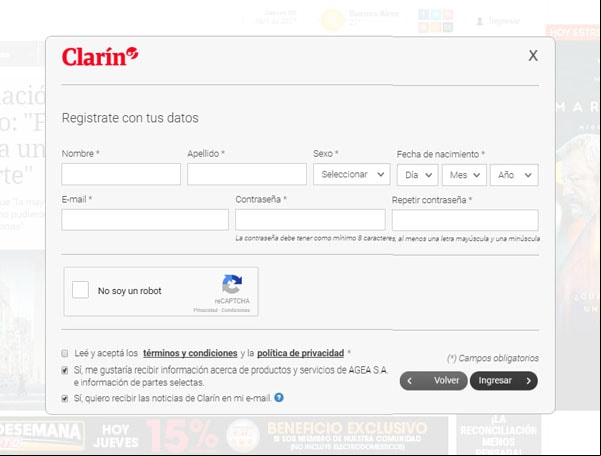601x456 pixels.
Task: Open reCAPTCHA Privacidad link
Action: point(205,310)
